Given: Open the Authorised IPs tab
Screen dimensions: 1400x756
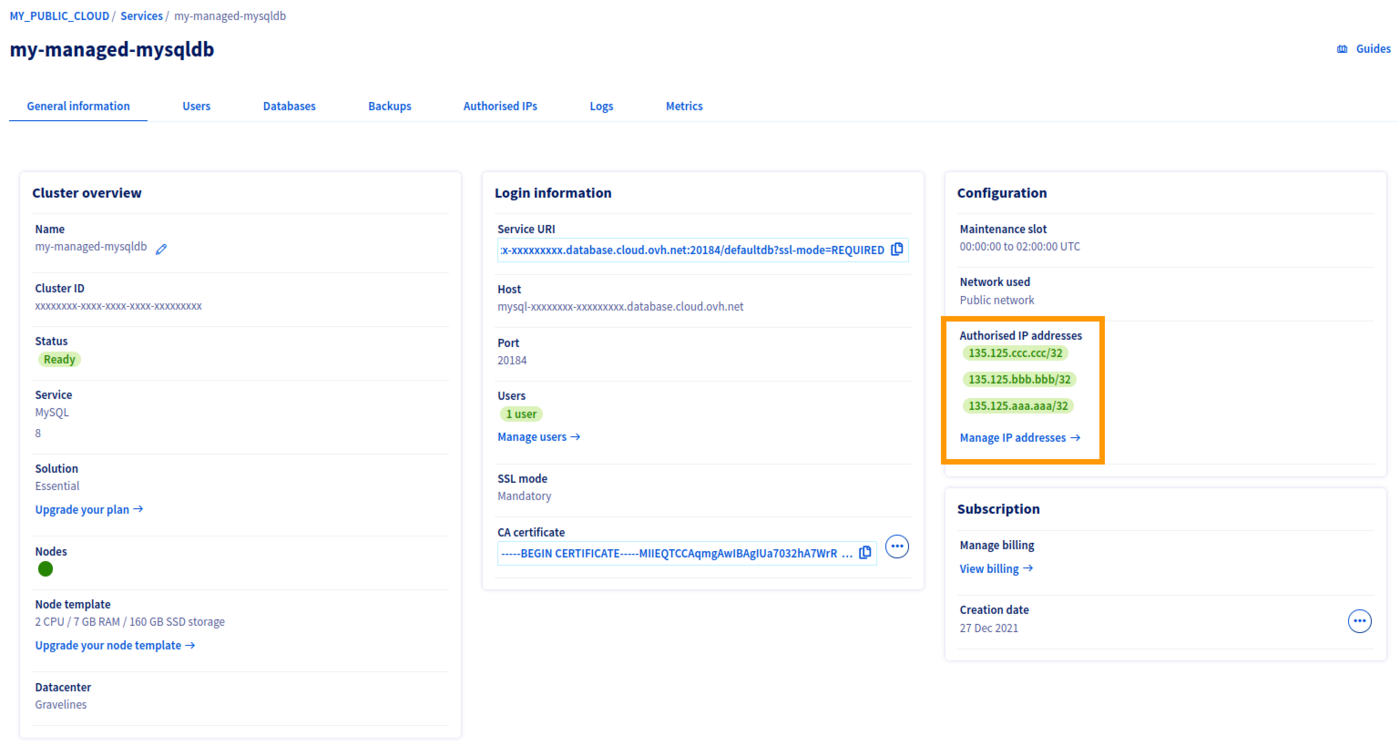Looking at the screenshot, I should coord(500,106).
